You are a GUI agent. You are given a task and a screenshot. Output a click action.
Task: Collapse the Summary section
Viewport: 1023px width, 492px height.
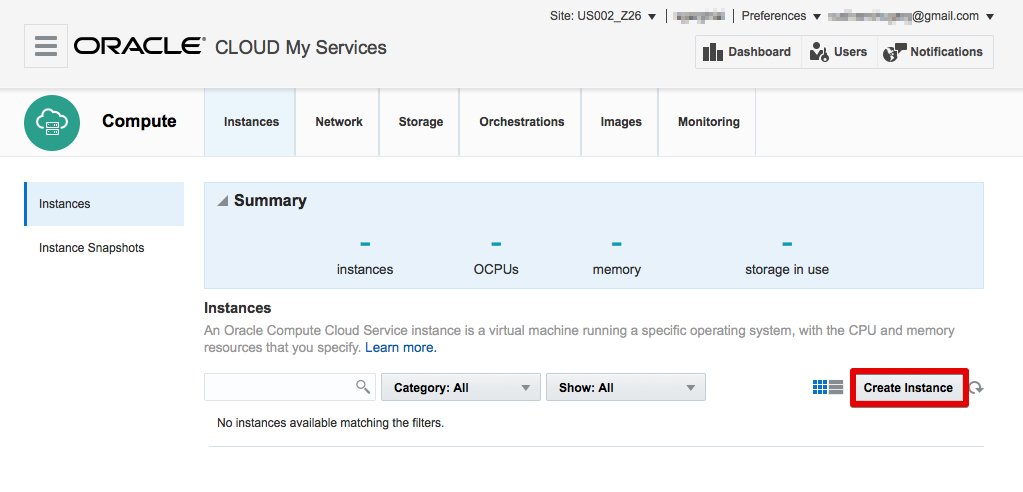click(x=223, y=202)
